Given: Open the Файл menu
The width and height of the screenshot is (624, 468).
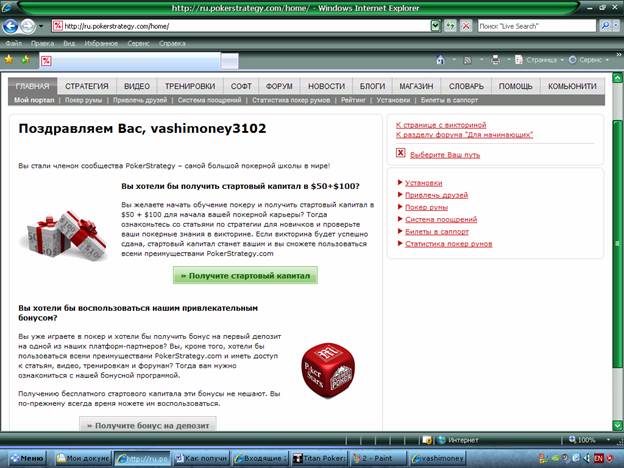Looking at the screenshot, I should (14, 43).
